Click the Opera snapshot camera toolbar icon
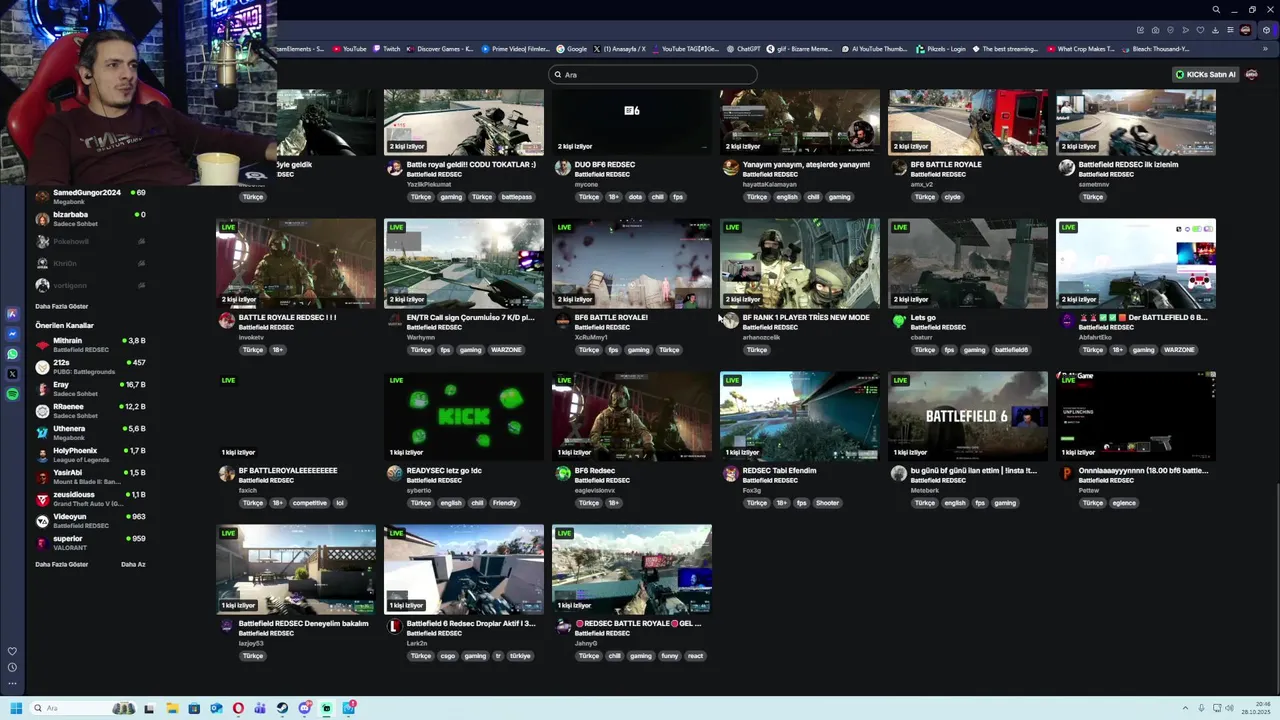This screenshot has width=1280, height=720. (1155, 30)
